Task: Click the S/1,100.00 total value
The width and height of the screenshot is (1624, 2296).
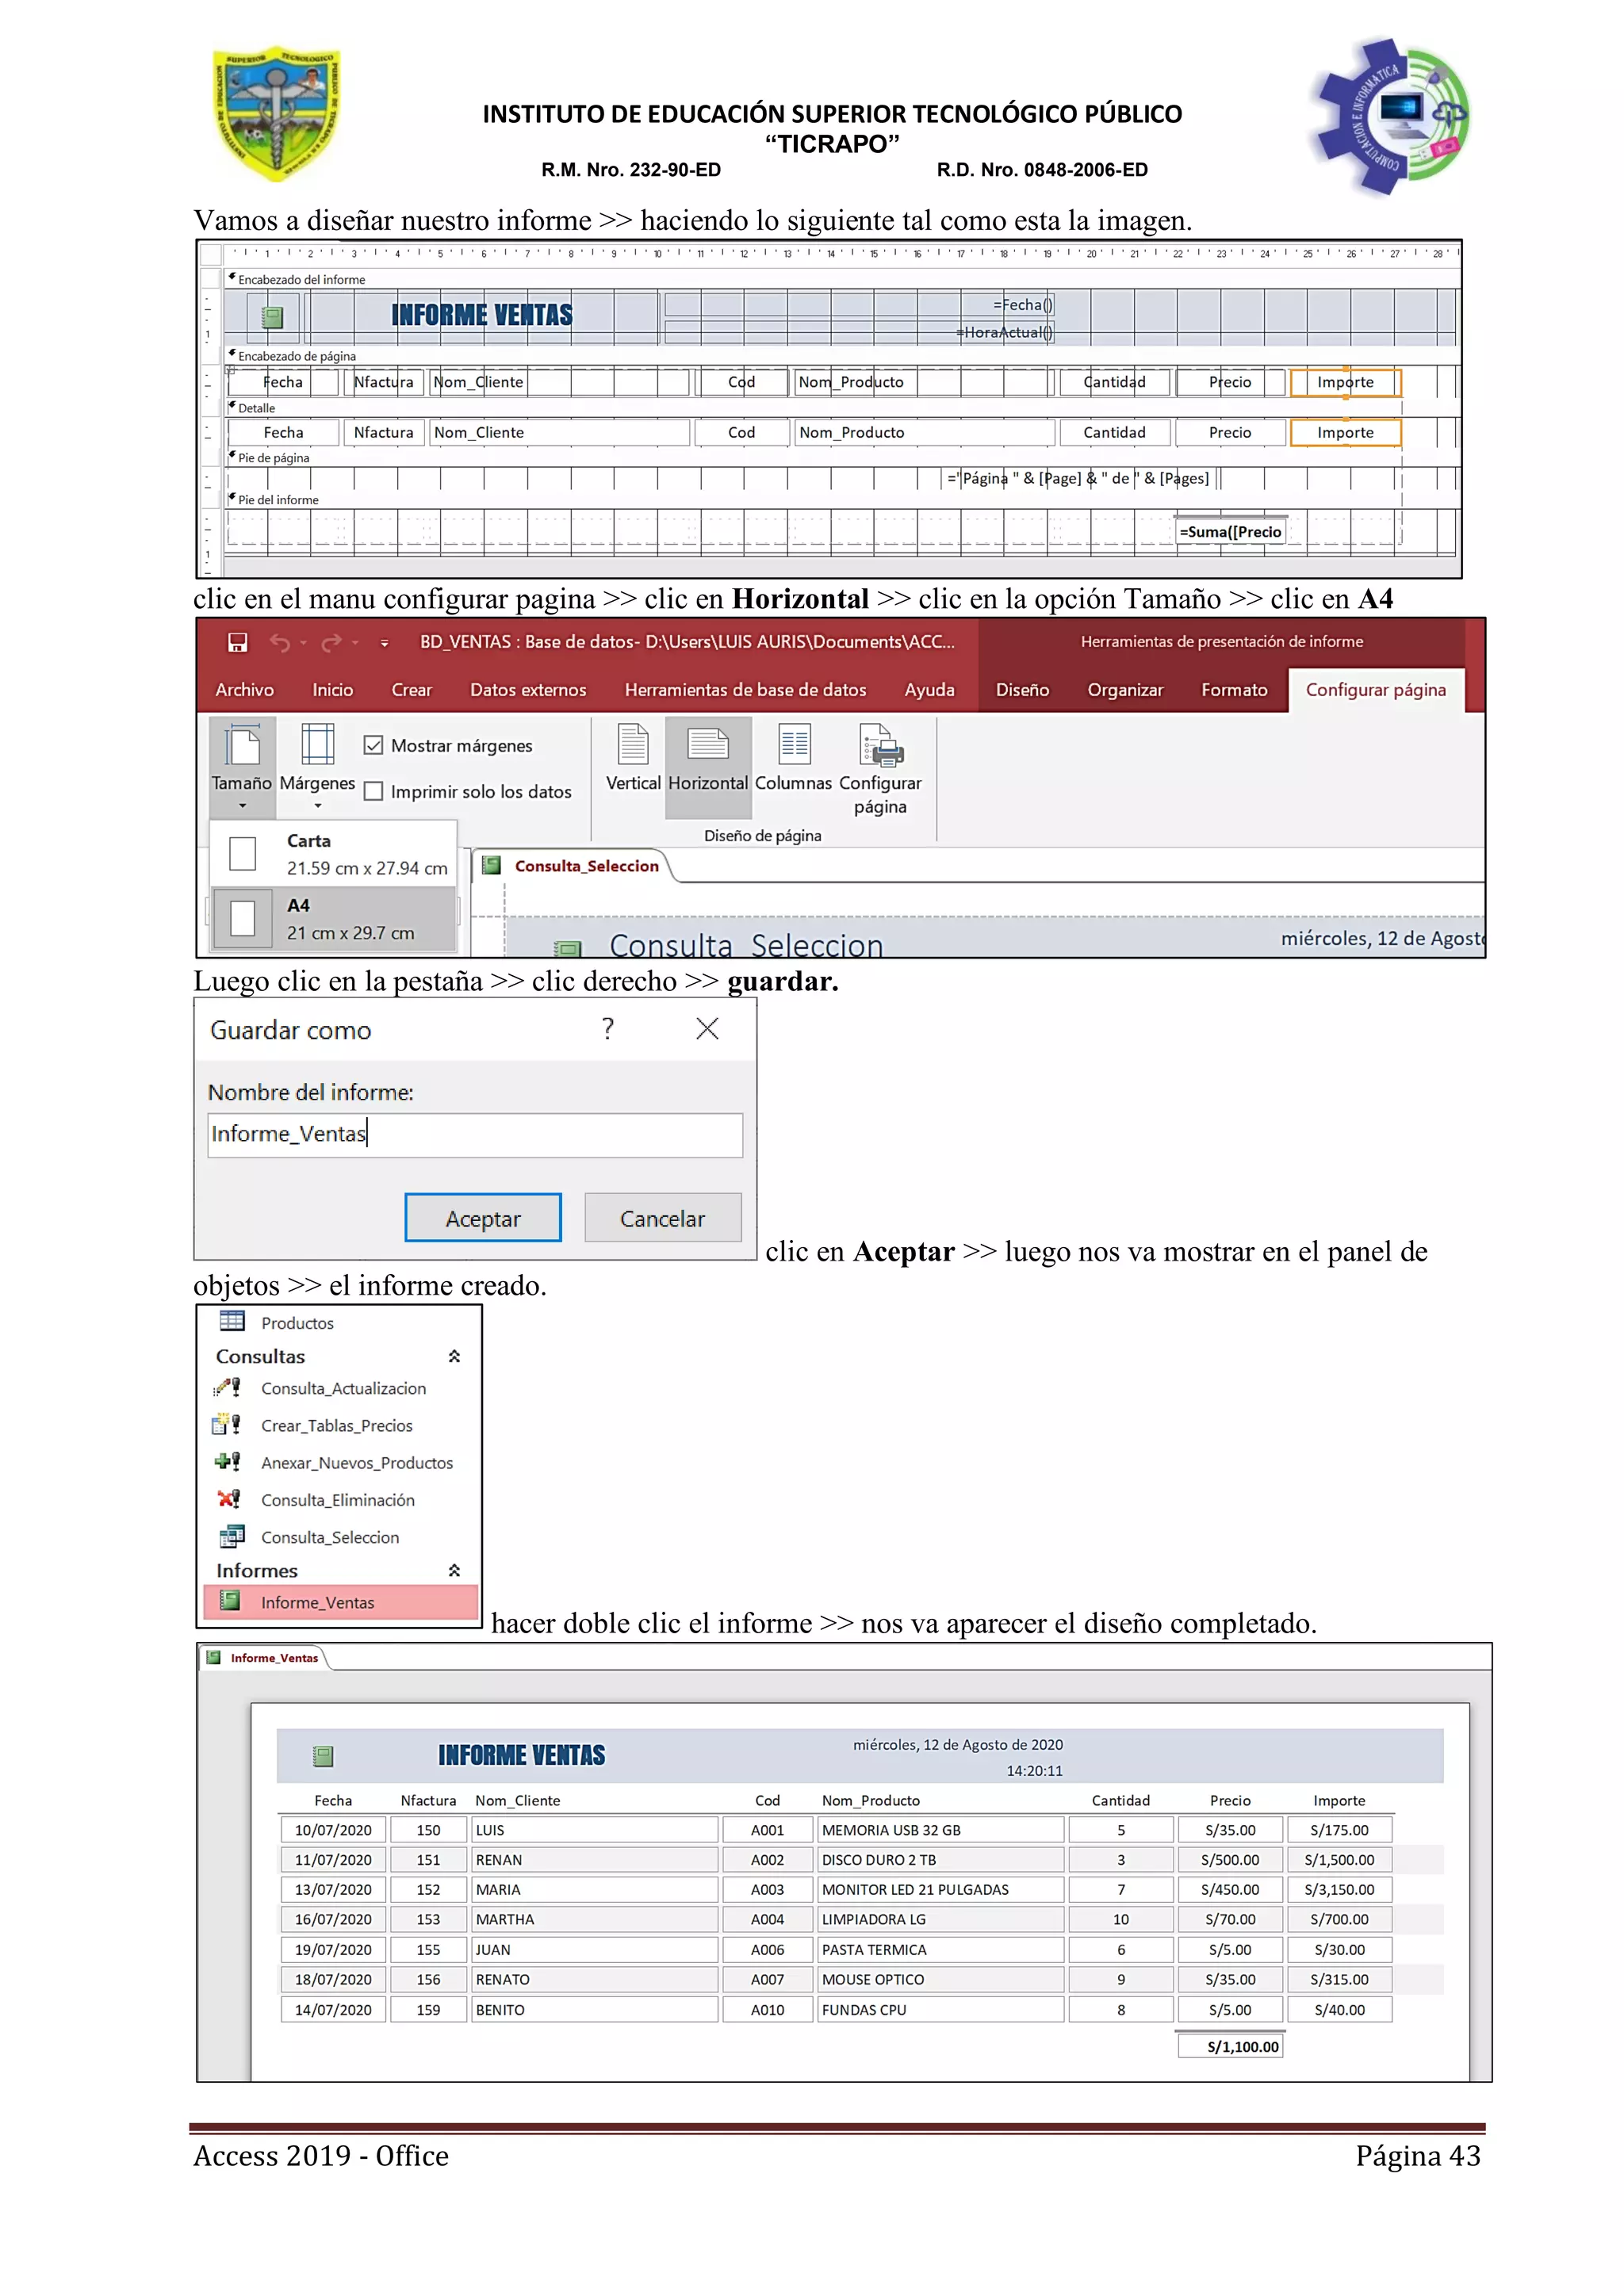Action: point(1231,2046)
